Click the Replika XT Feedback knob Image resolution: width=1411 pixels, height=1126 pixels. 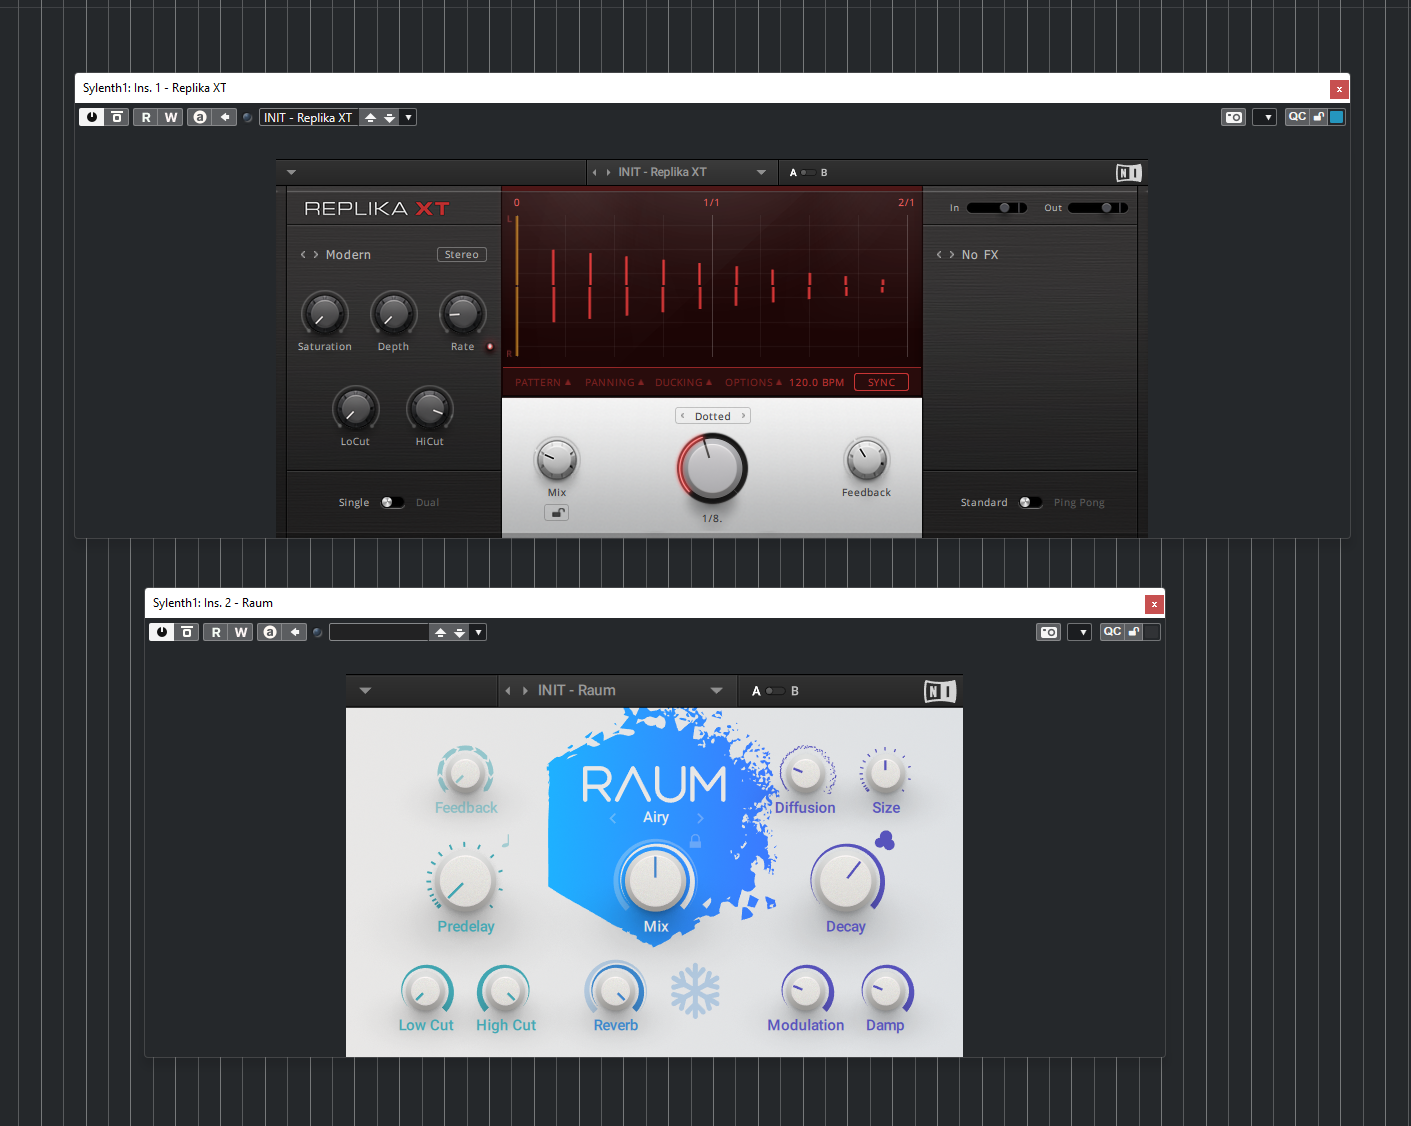867,460
